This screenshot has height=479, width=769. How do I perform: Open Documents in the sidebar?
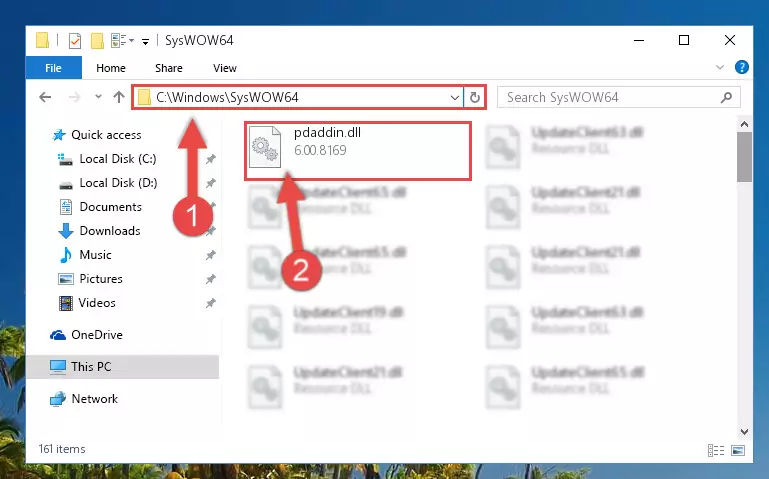(100, 207)
